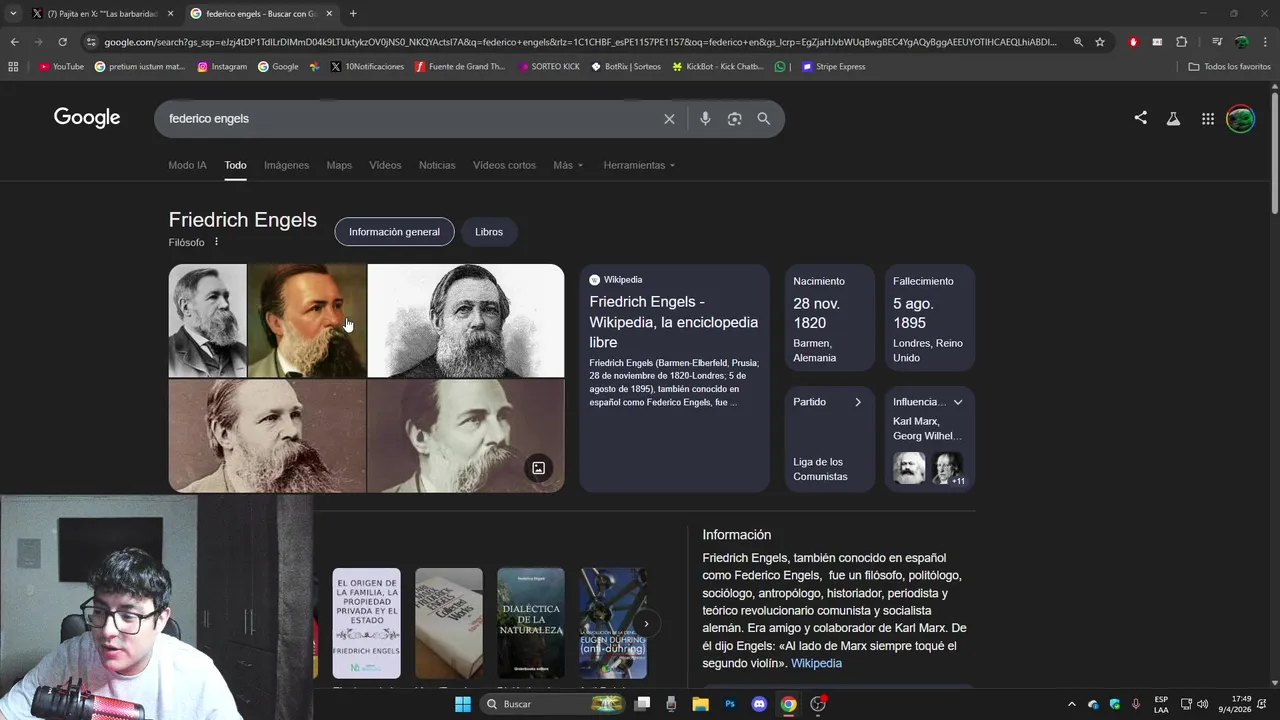1280x720 pixels.
Task: Open the Partido card arrow
Action: coord(857,402)
